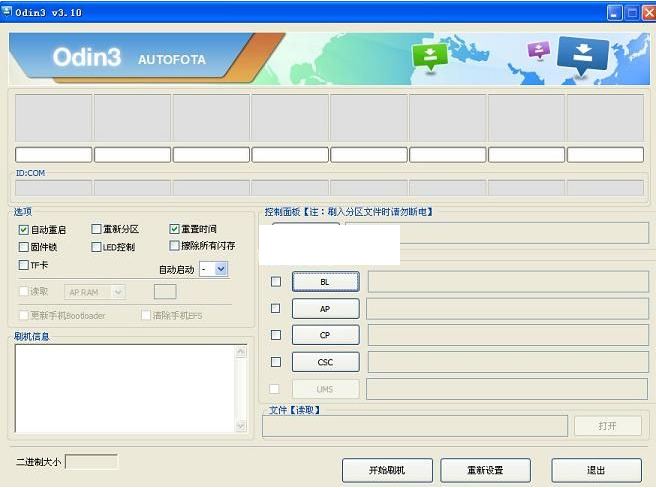This screenshot has width=656, height=488.
Task: Minimize the Odin3 window
Action: click(615, 12)
